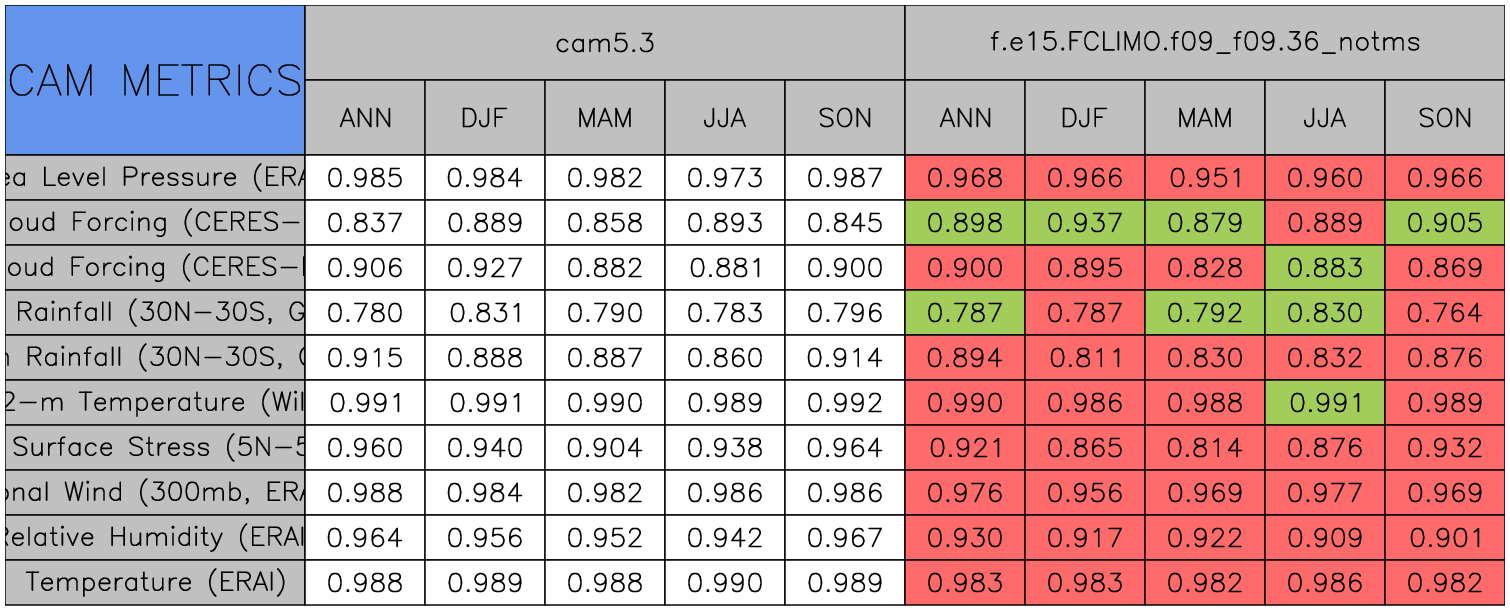The height and width of the screenshot is (611, 1510).
Task: Click the red cell showing 0.901
Action: (x=1445, y=538)
